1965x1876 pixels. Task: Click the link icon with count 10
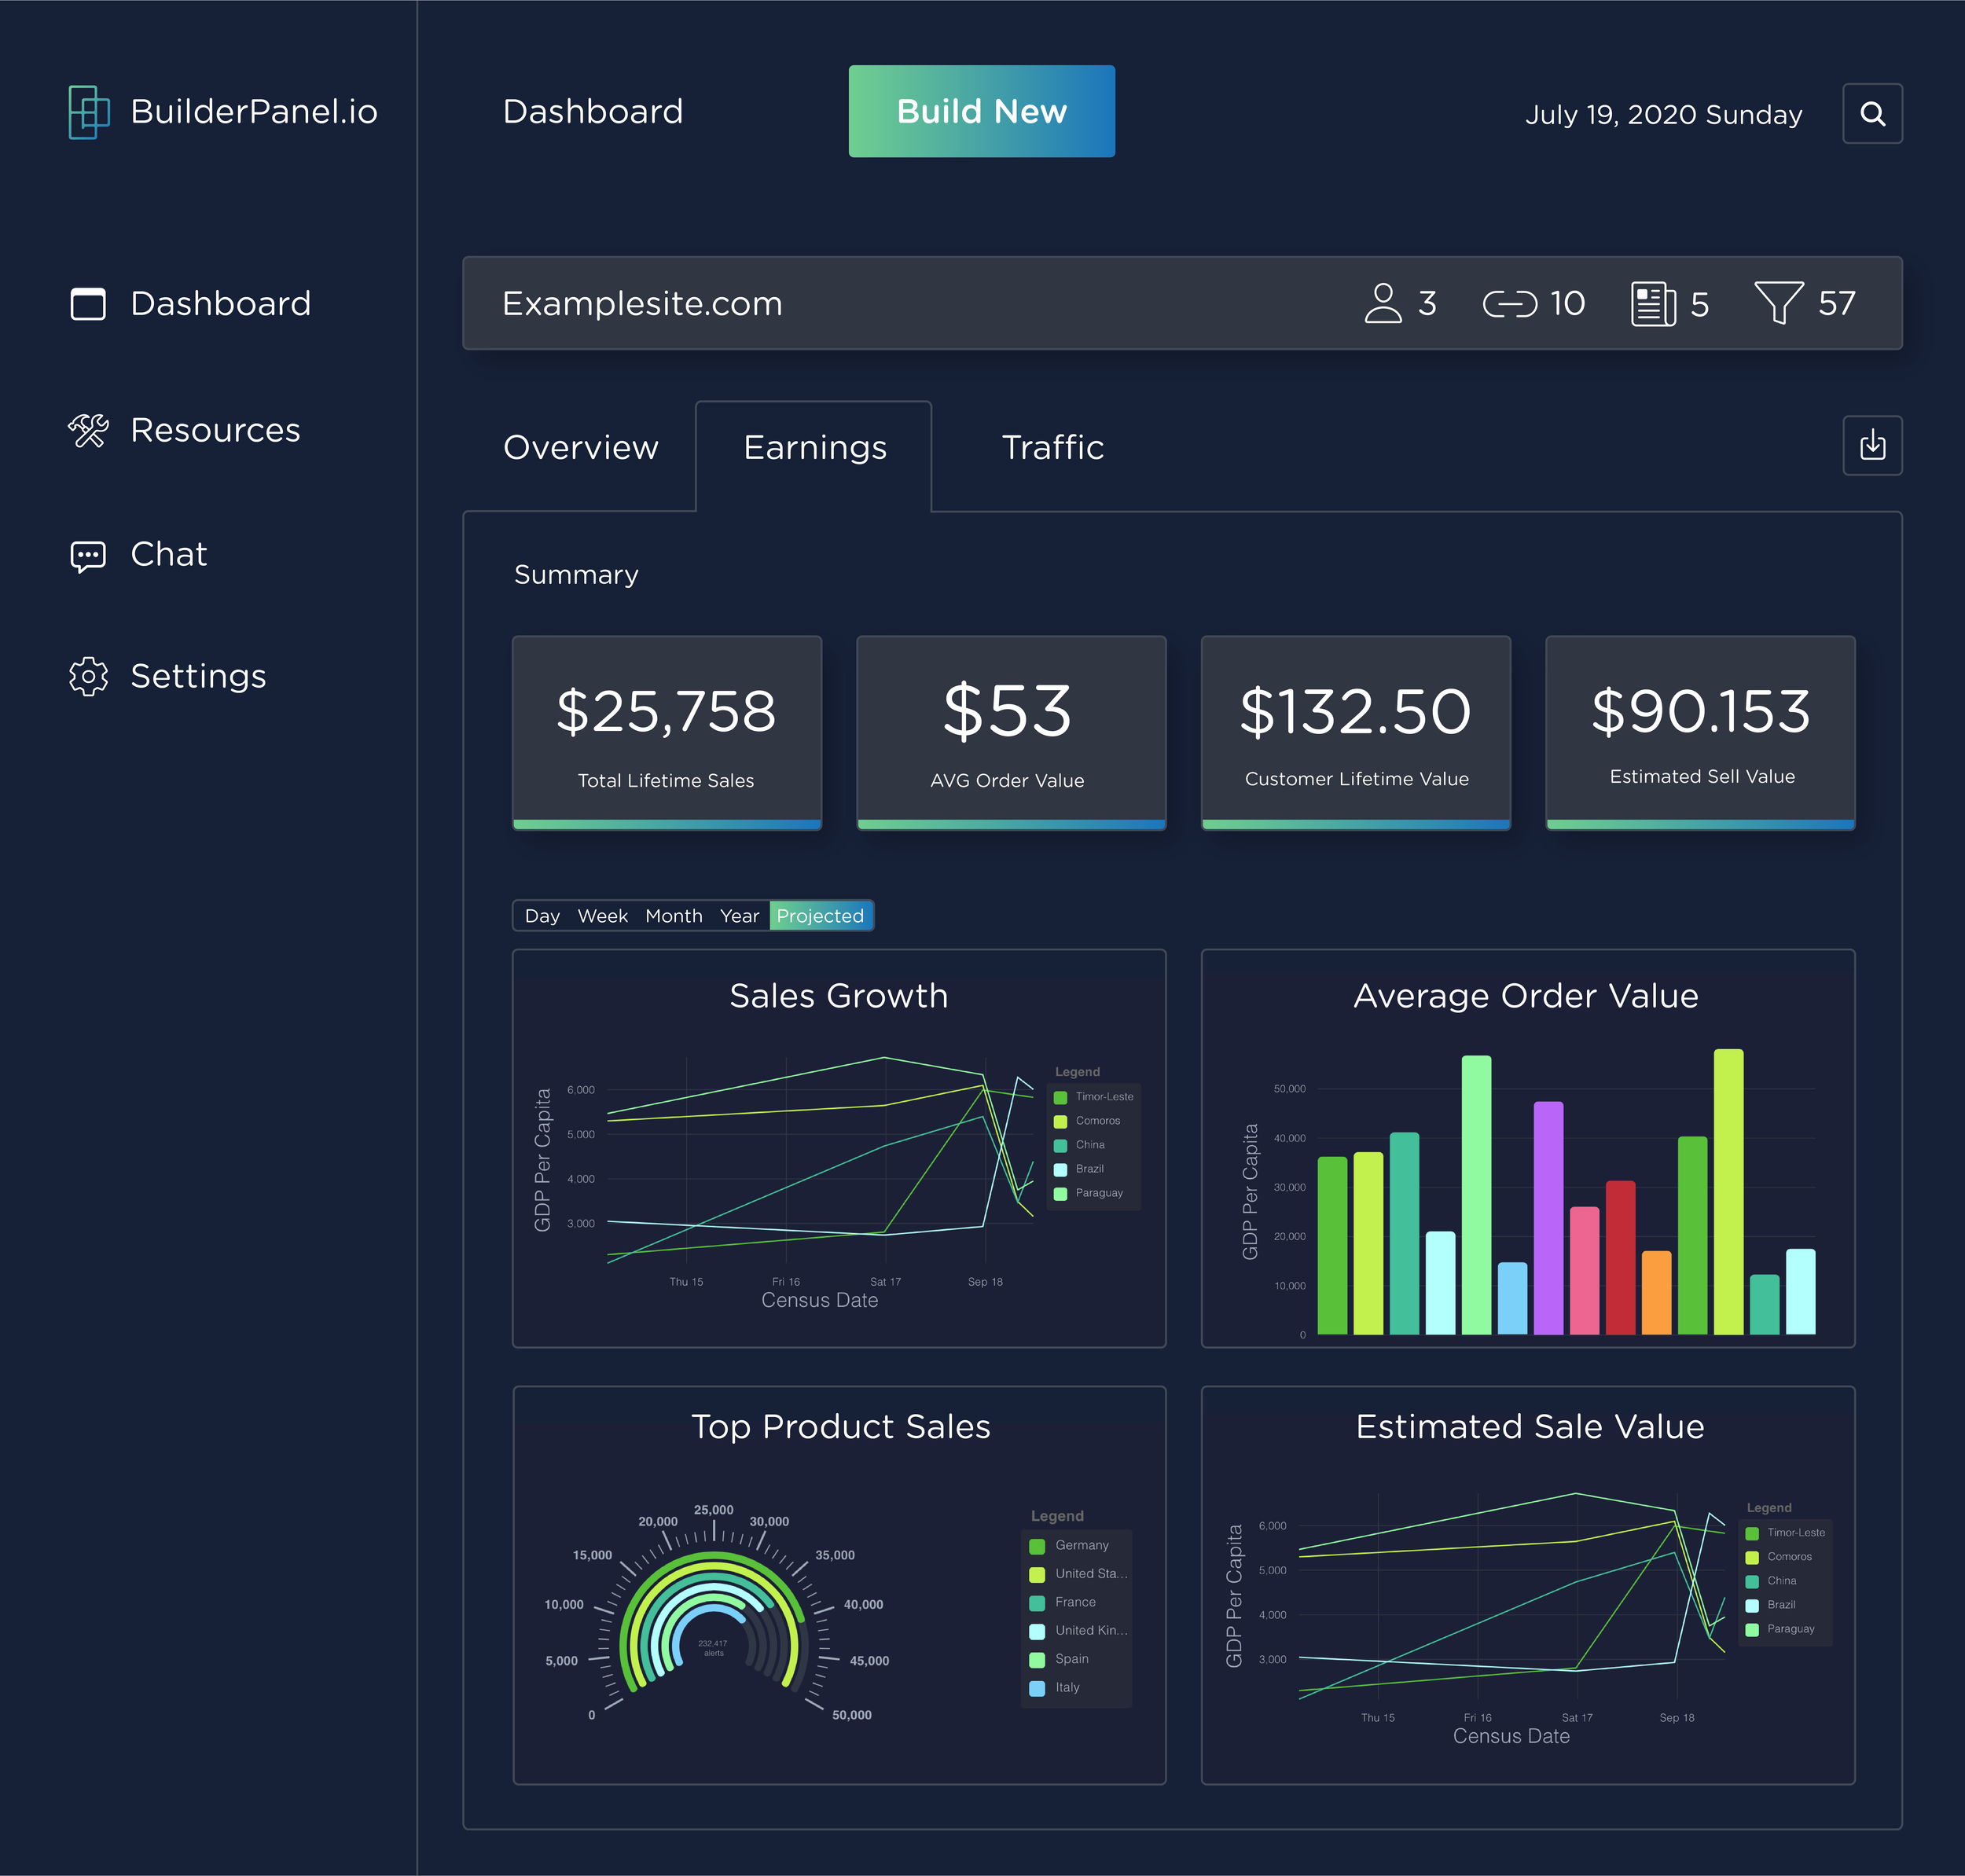click(x=1510, y=304)
